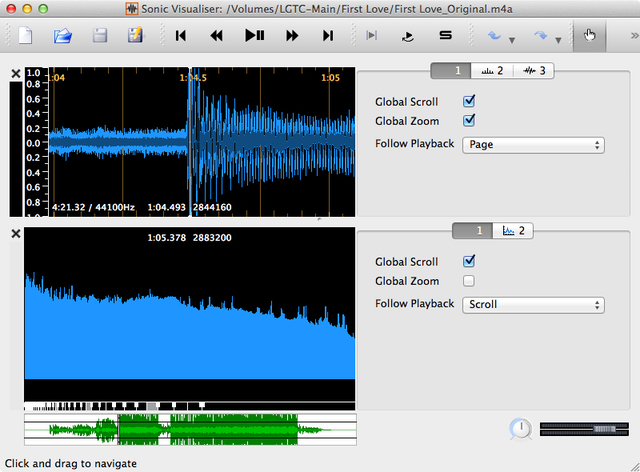Screen dimensions: 640x472
Task: Open an audio file with the folder icon
Action: tap(63, 36)
